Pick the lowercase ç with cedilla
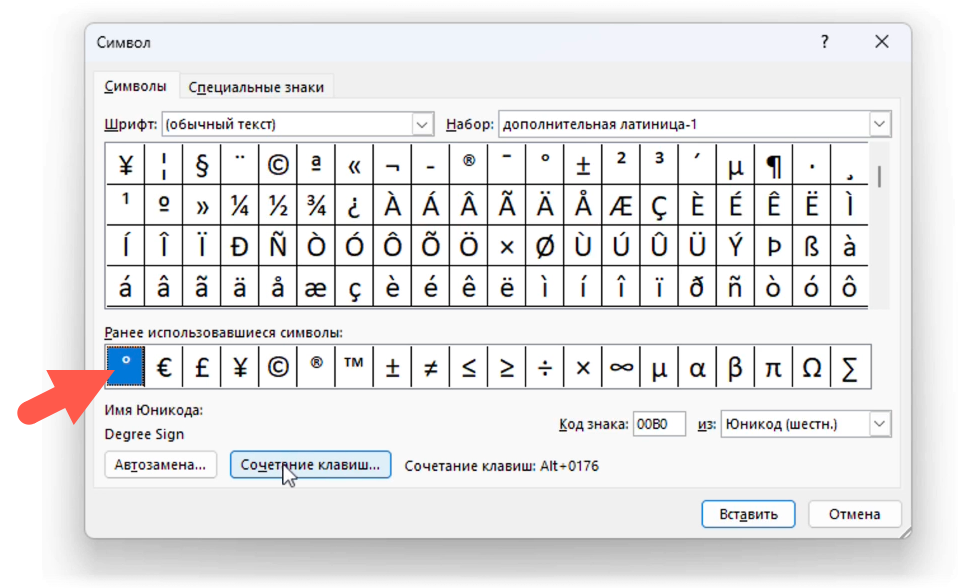 [x=354, y=287]
